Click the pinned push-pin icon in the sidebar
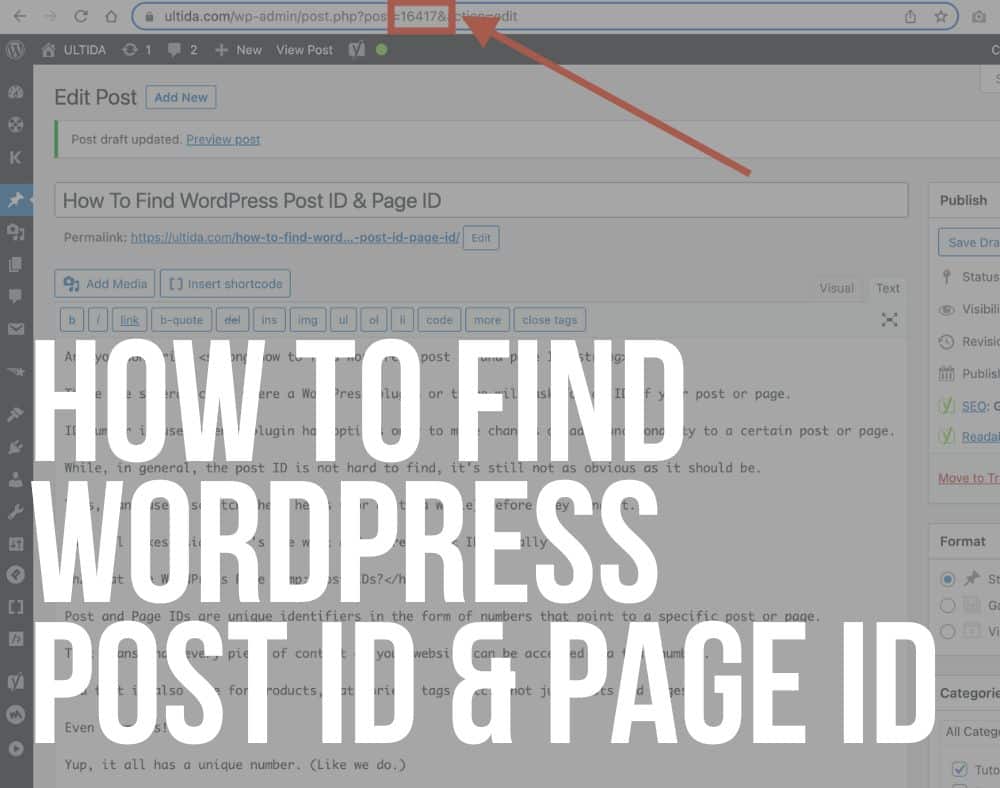1000x788 pixels. pos(16,200)
